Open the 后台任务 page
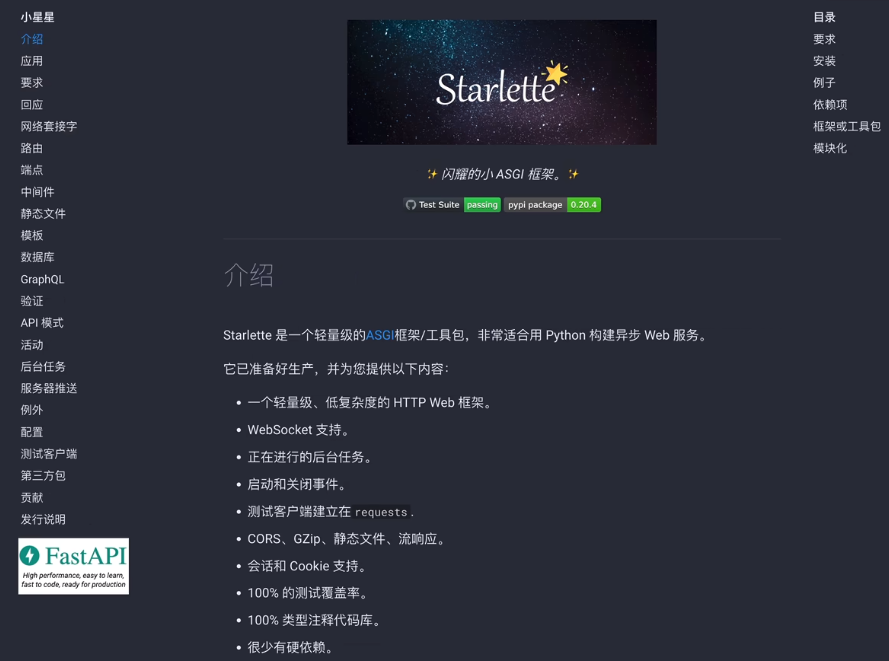 pyautogui.click(x=43, y=366)
